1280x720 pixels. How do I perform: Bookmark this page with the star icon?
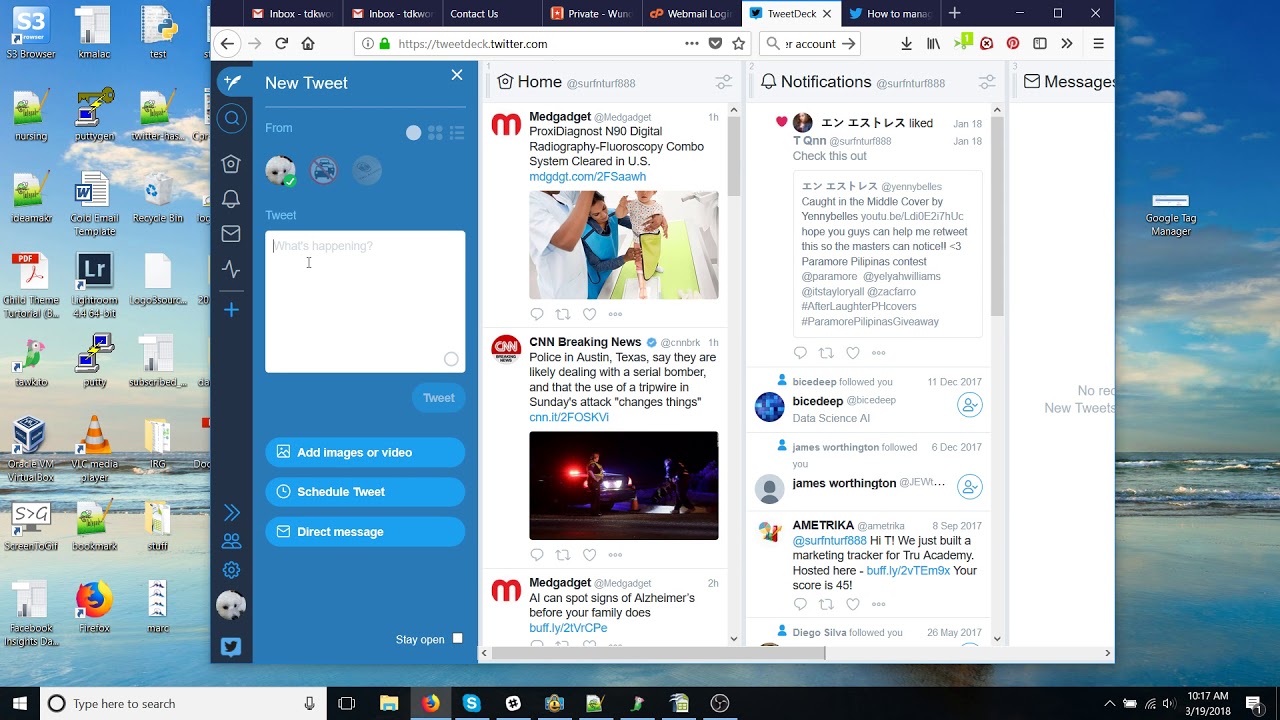pos(739,44)
